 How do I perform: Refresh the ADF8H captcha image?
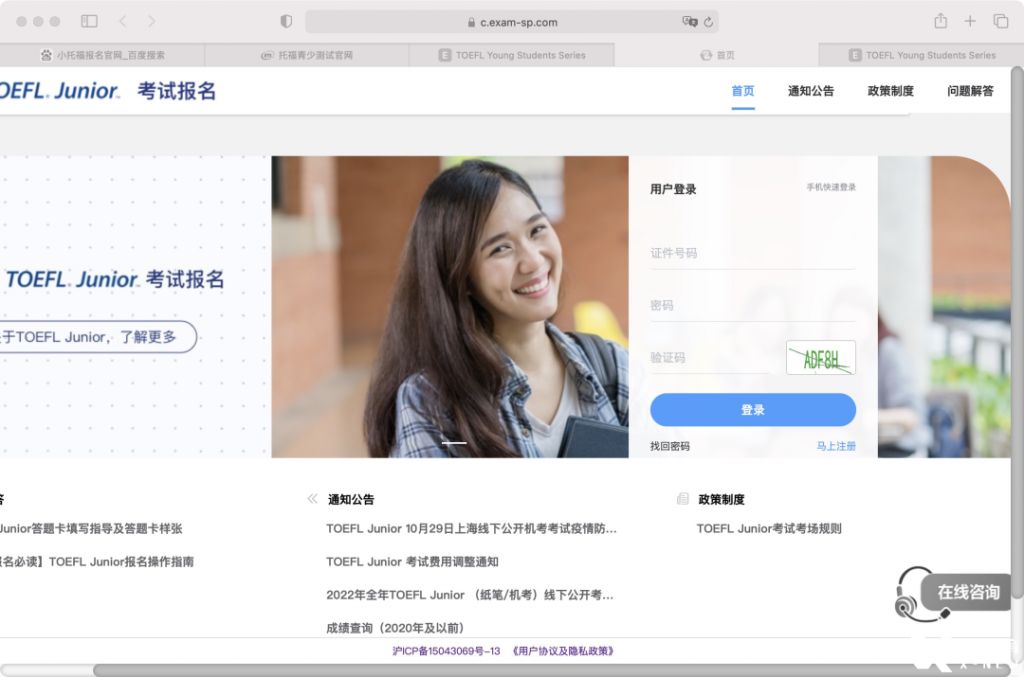(x=820, y=358)
